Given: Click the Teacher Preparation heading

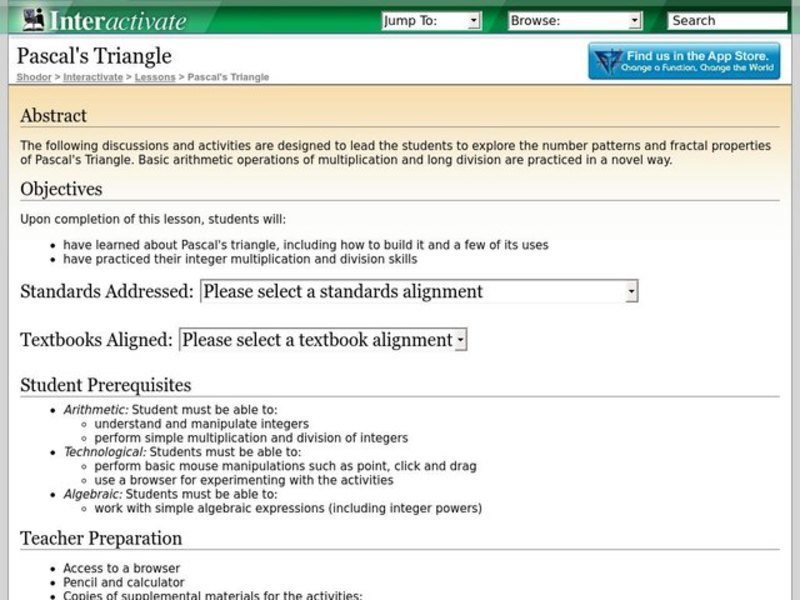Looking at the screenshot, I should click(101, 538).
